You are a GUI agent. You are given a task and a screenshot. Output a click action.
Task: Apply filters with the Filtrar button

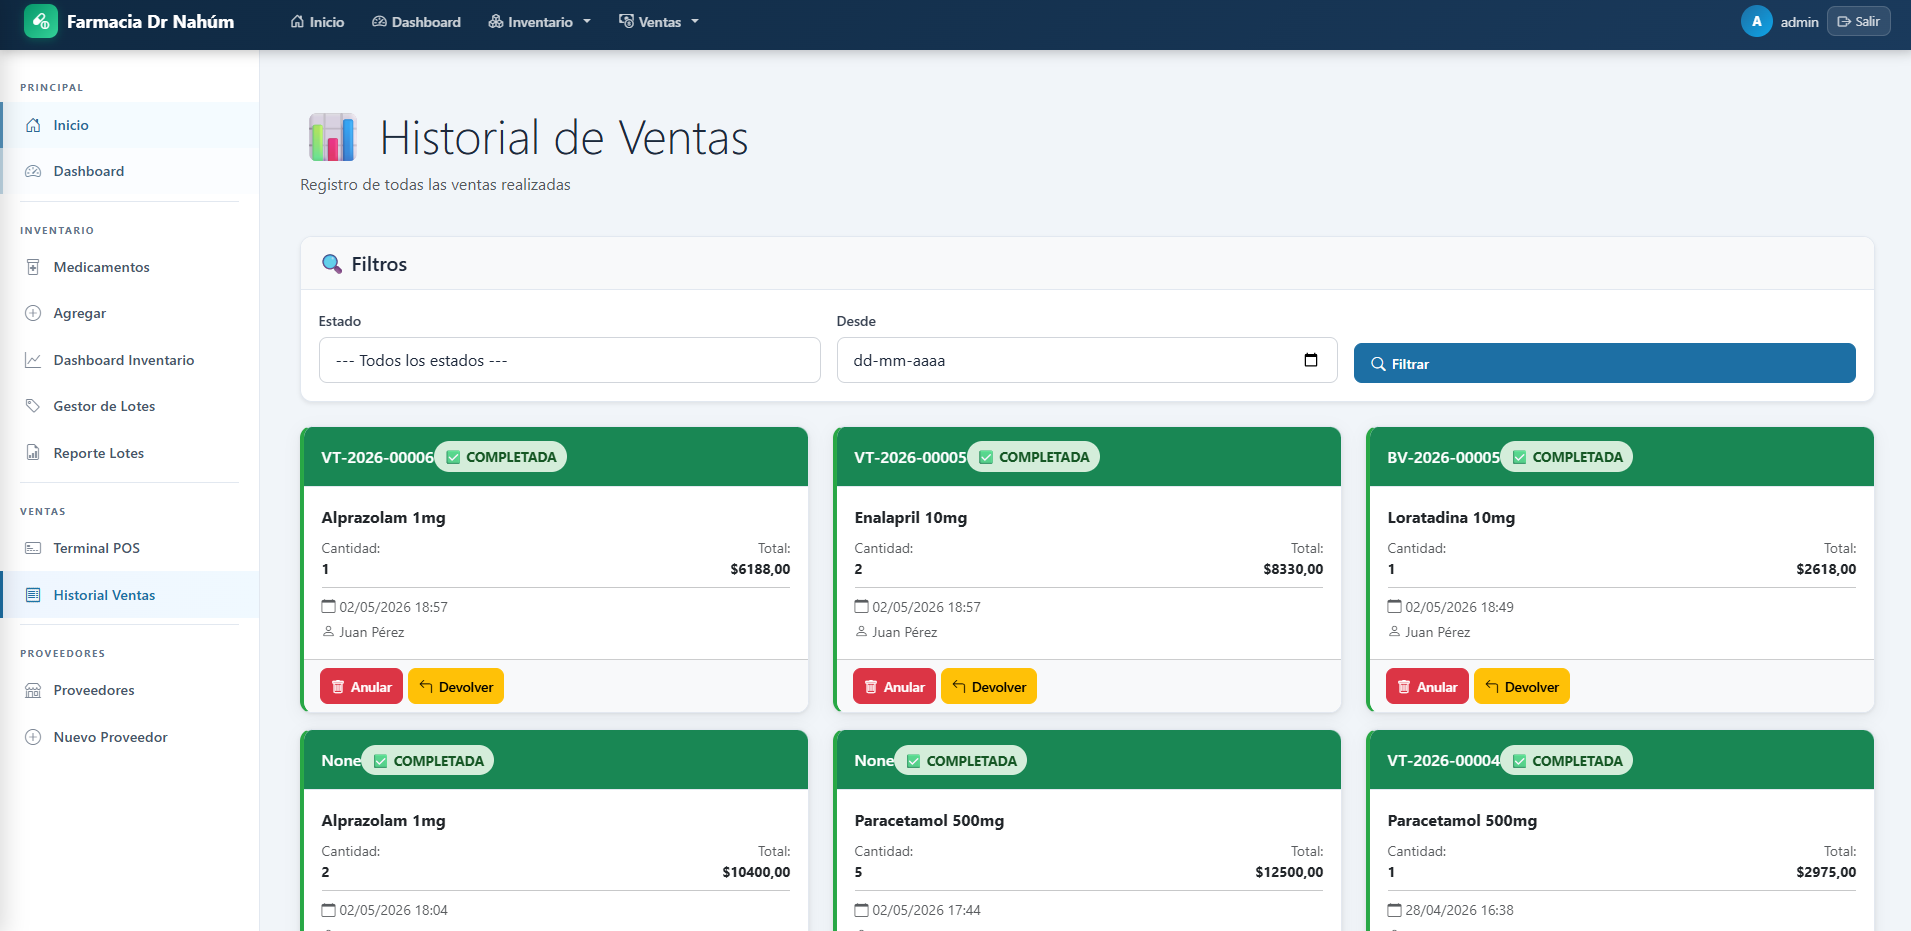1604,363
